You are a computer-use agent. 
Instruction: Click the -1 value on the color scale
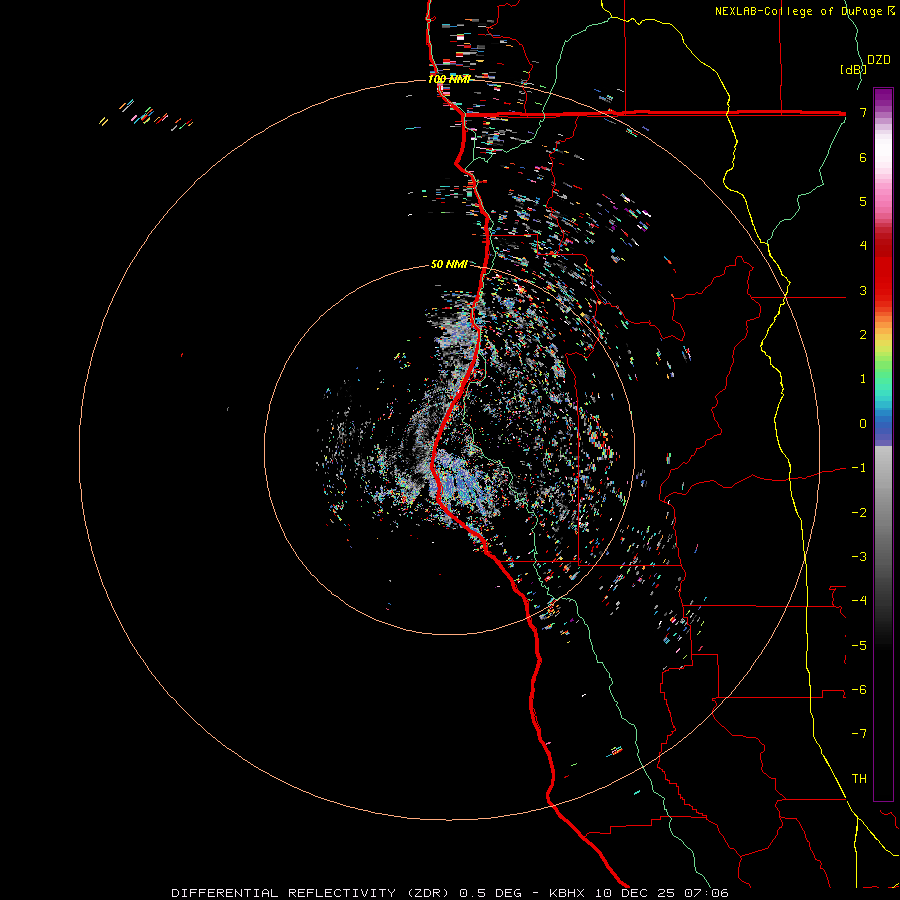point(859,468)
